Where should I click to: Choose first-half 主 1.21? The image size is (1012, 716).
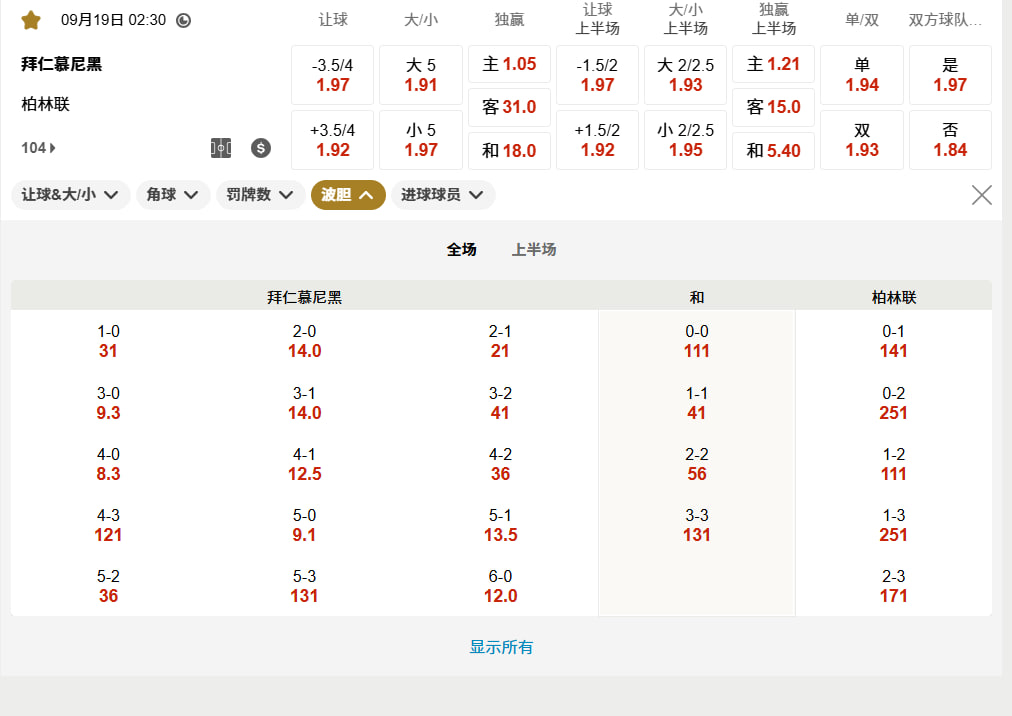pyautogui.click(x=773, y=64)
